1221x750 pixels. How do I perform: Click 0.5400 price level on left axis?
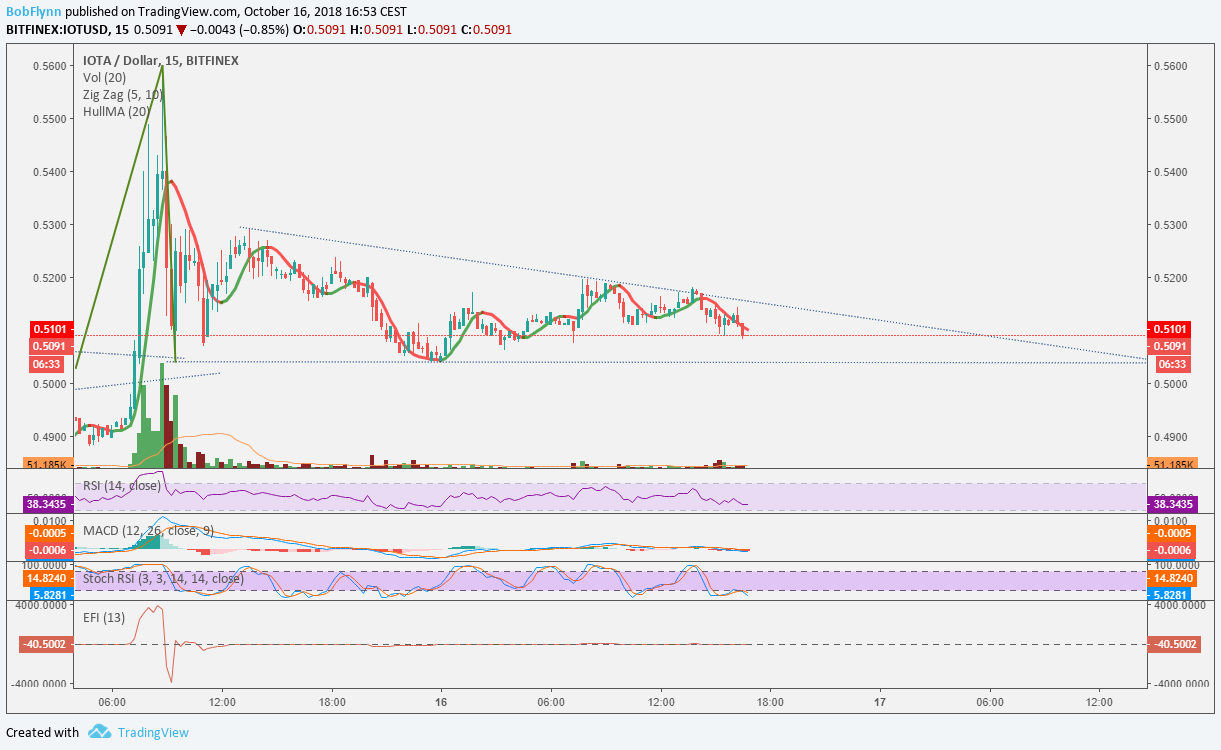(51, 172)
